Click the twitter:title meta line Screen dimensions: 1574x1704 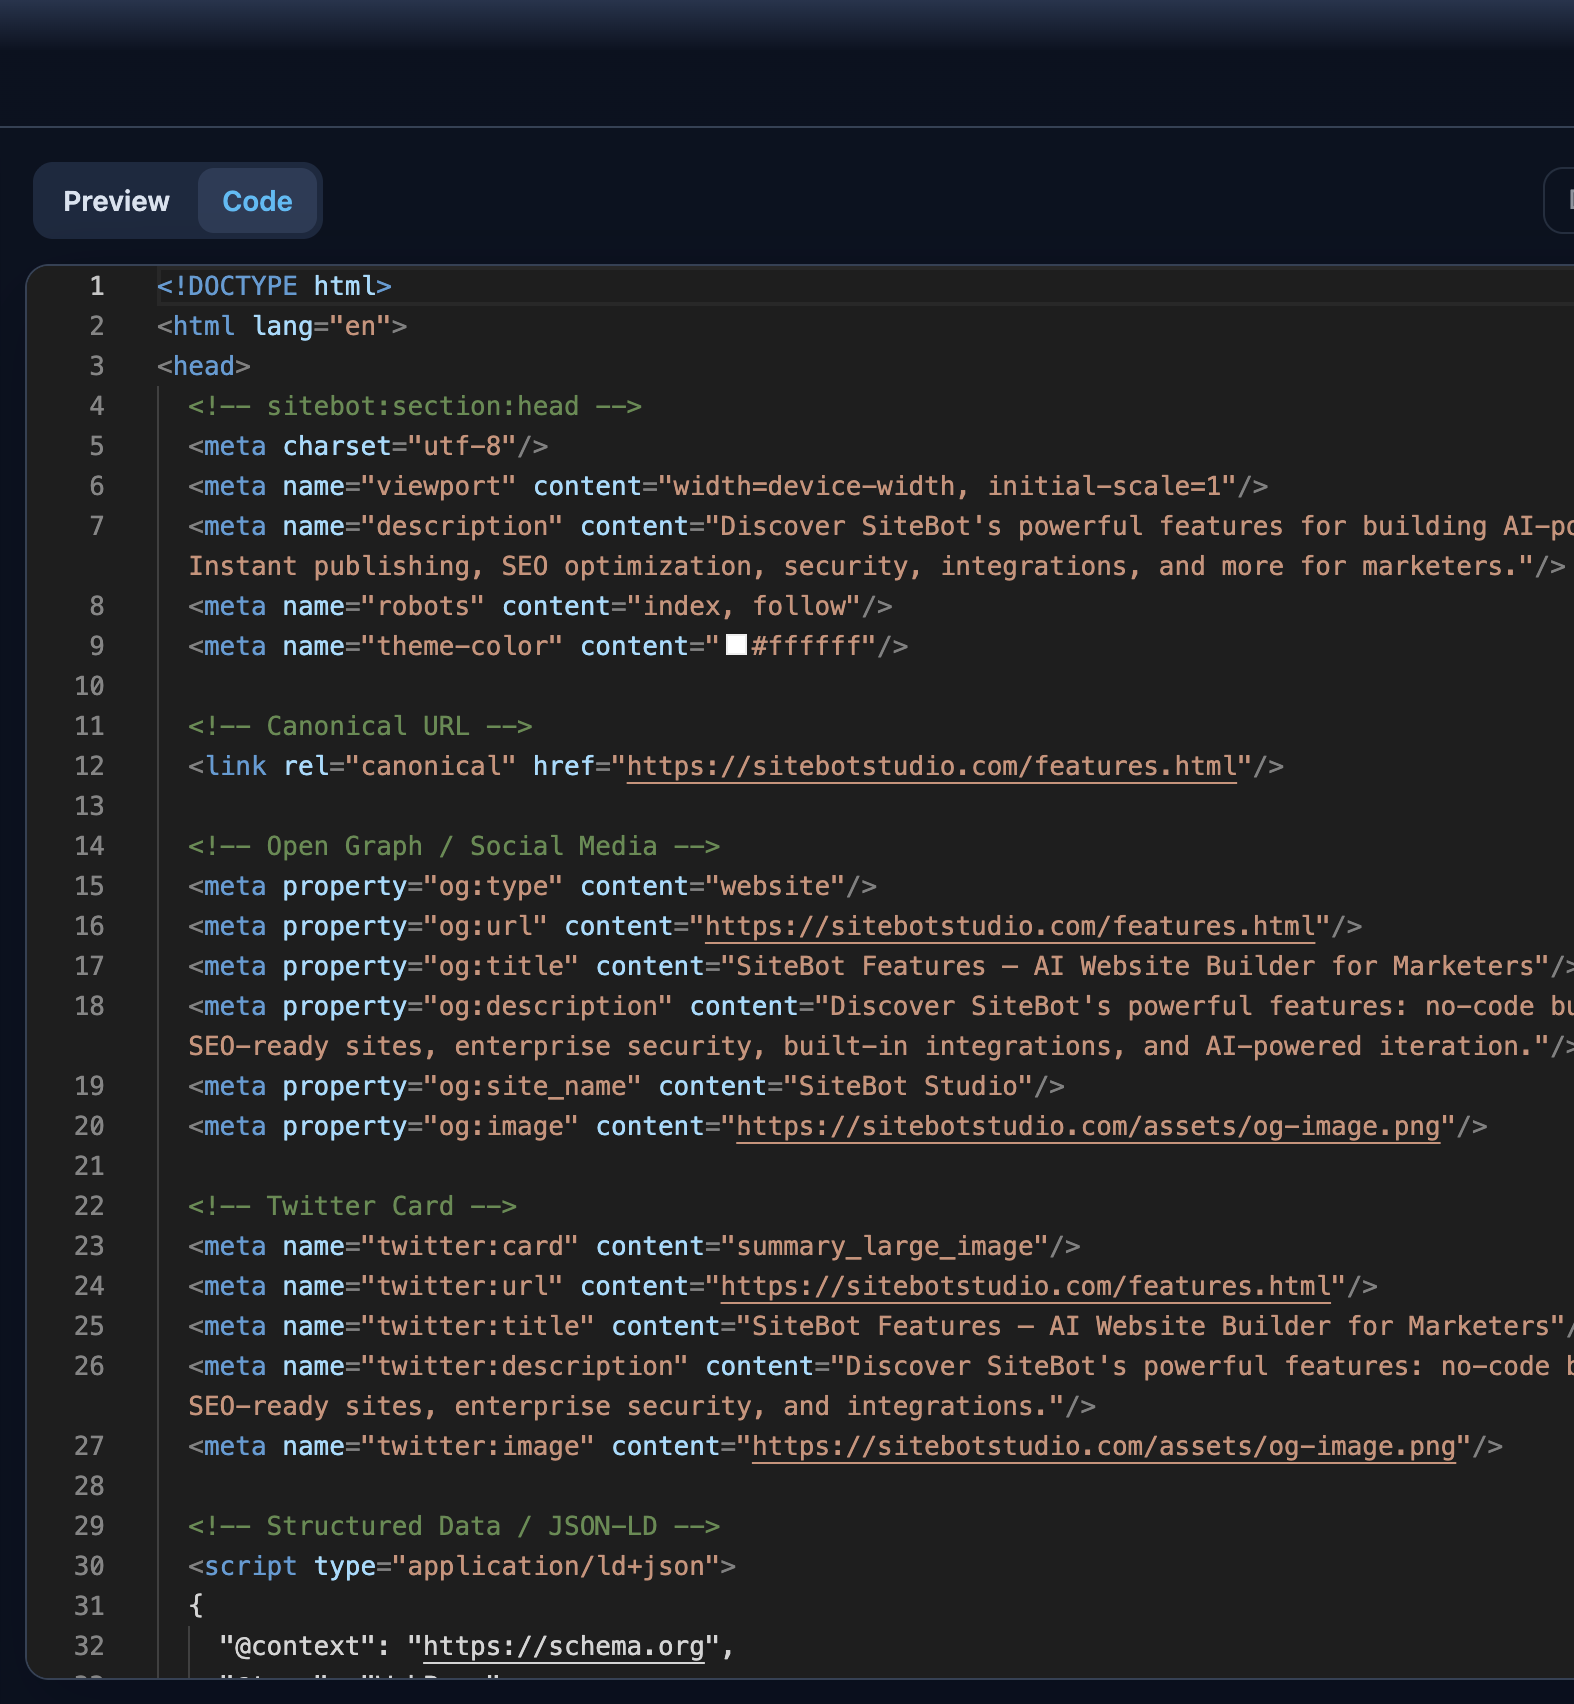881,1326
